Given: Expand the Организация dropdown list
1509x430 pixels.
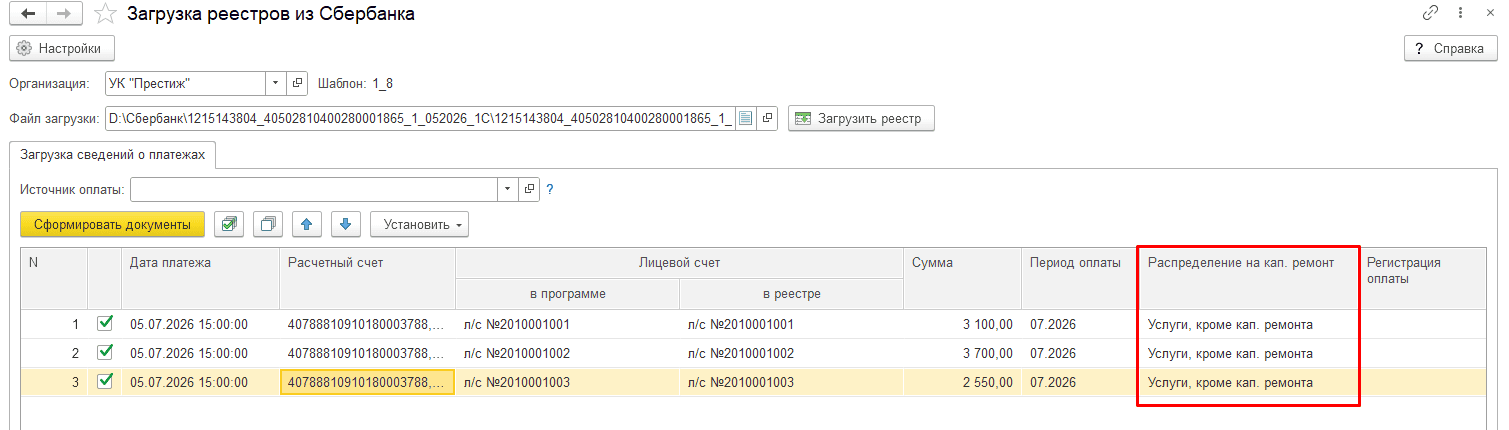Looking at the screenshot, I should pos(276,83).
